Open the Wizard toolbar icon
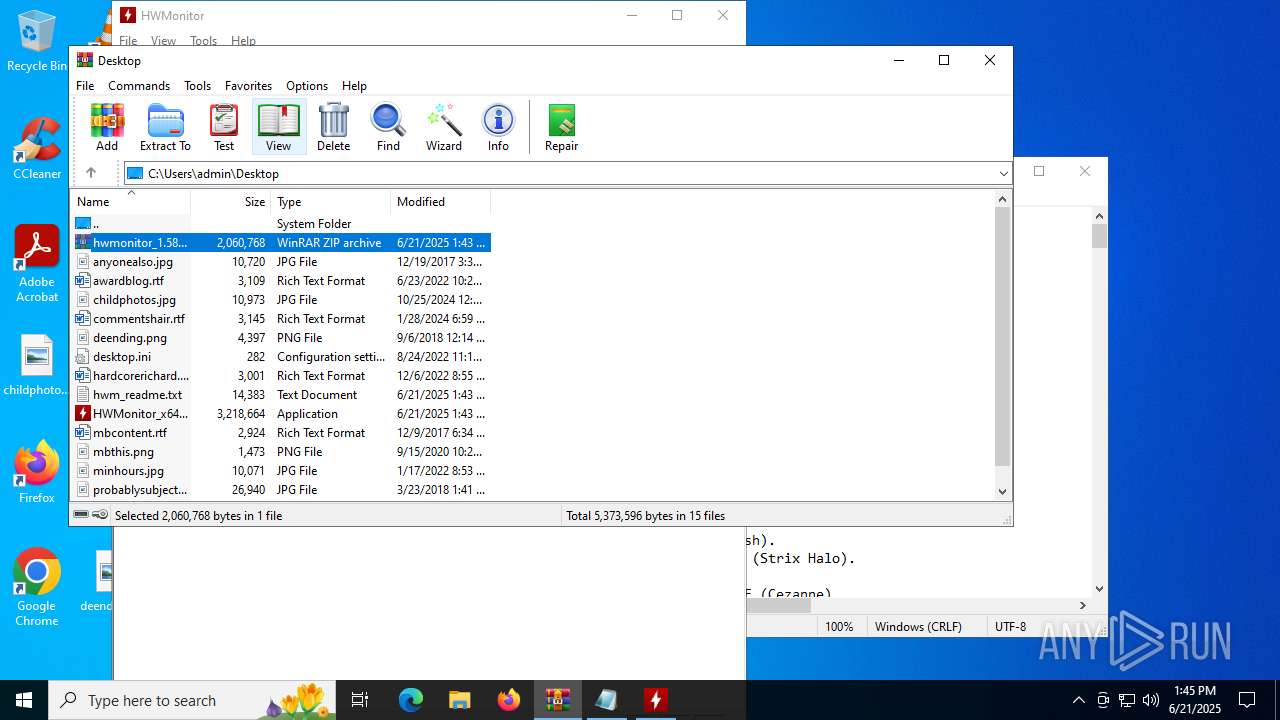This screenshot has width=1280, height=720. pos(444,128)
